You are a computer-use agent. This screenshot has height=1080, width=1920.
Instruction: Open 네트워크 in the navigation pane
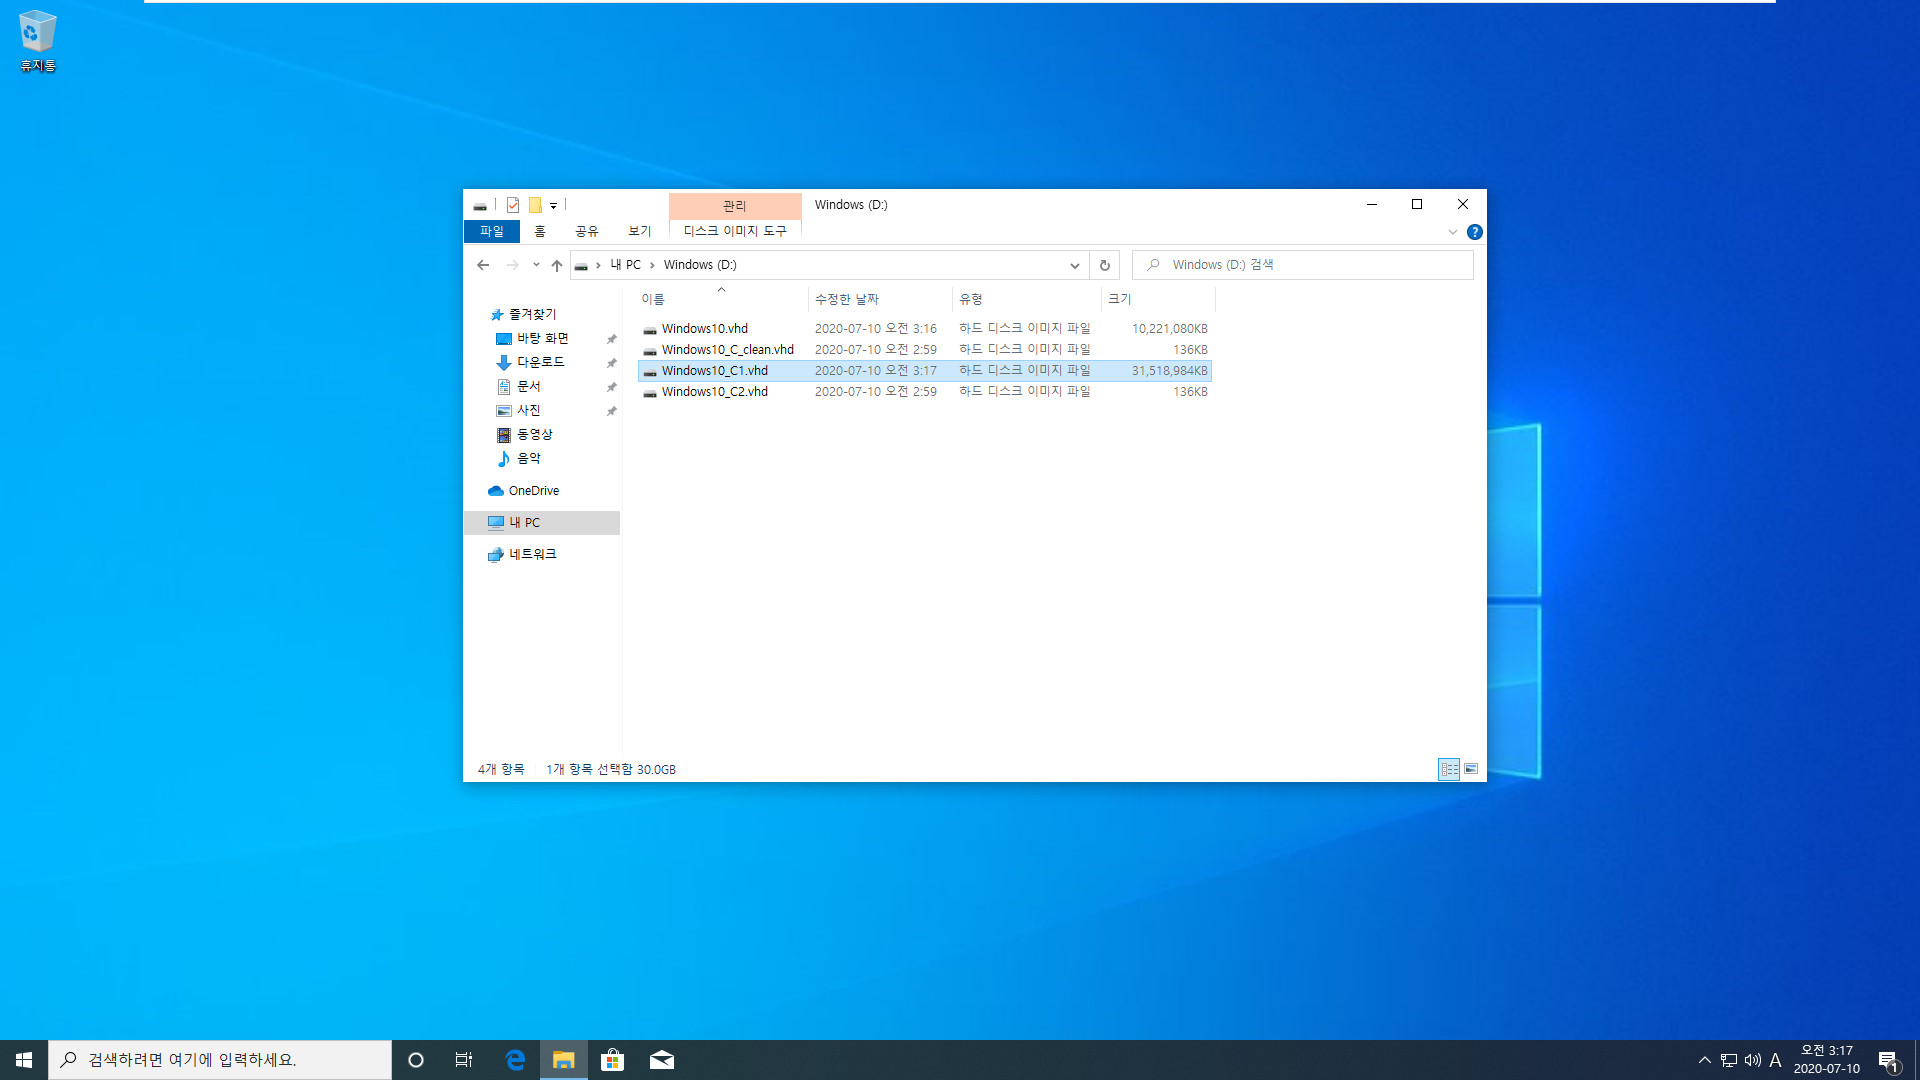point(532,554)
